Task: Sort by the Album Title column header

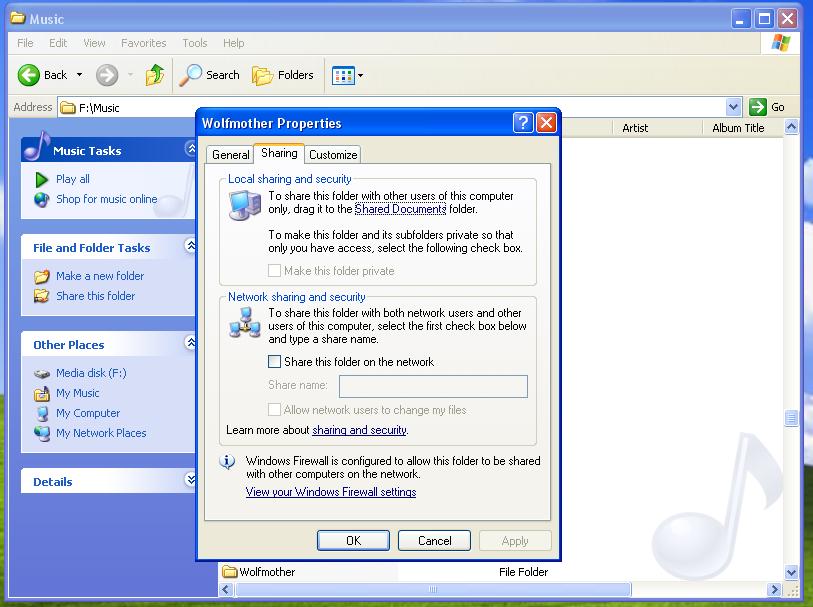Action: tap(742, 128)
